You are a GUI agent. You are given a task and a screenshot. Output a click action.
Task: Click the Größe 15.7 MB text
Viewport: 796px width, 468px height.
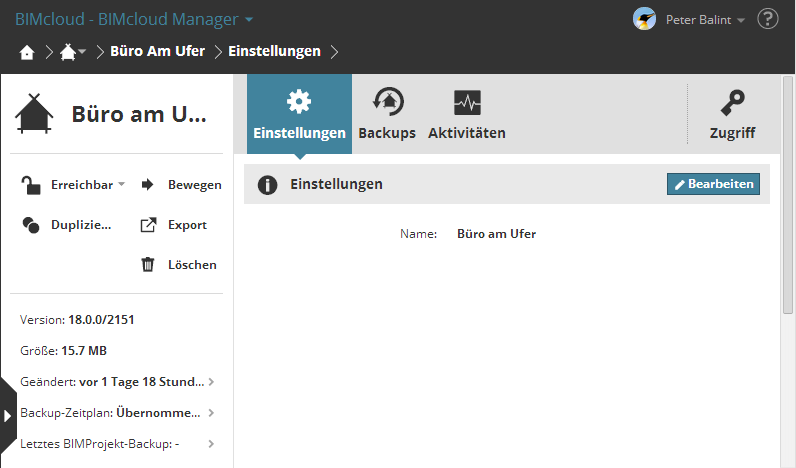[63, 351]
